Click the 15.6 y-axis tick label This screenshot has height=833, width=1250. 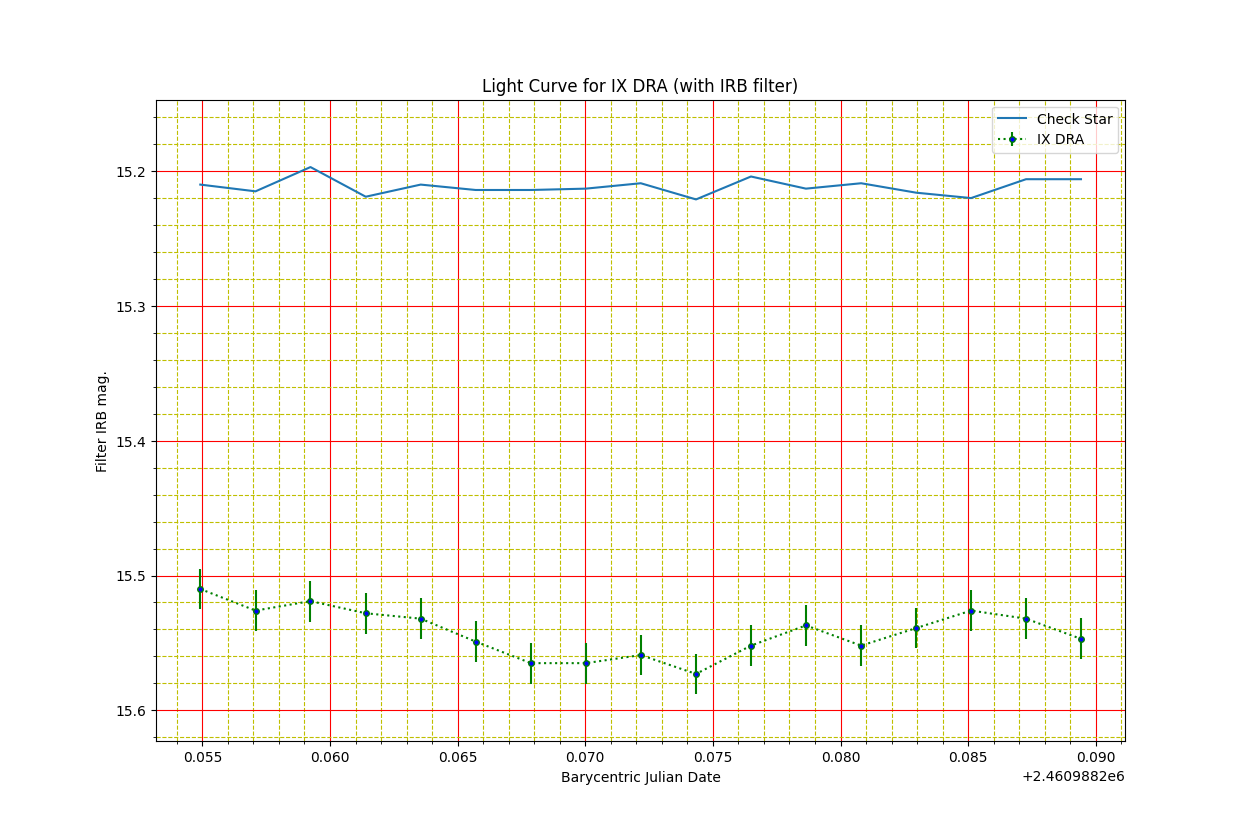[131, 711]
